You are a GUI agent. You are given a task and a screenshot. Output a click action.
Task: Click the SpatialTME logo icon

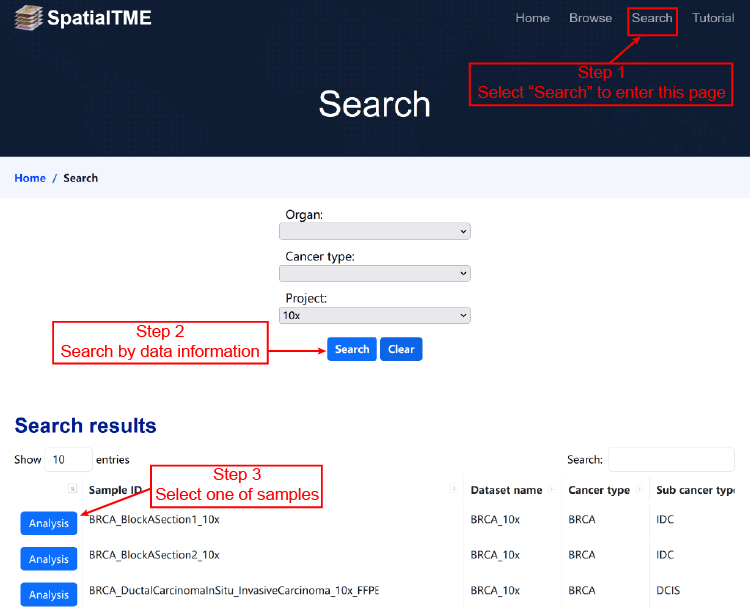tap(29, 17)
